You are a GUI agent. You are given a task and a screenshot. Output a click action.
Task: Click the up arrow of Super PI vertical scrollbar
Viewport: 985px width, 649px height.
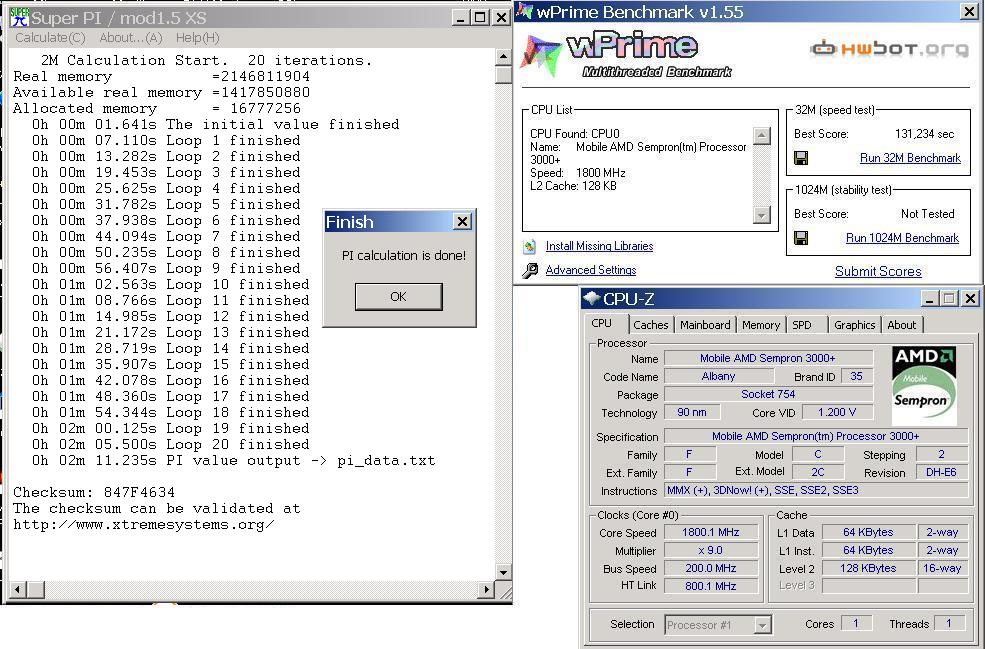[x=503, y=57]
